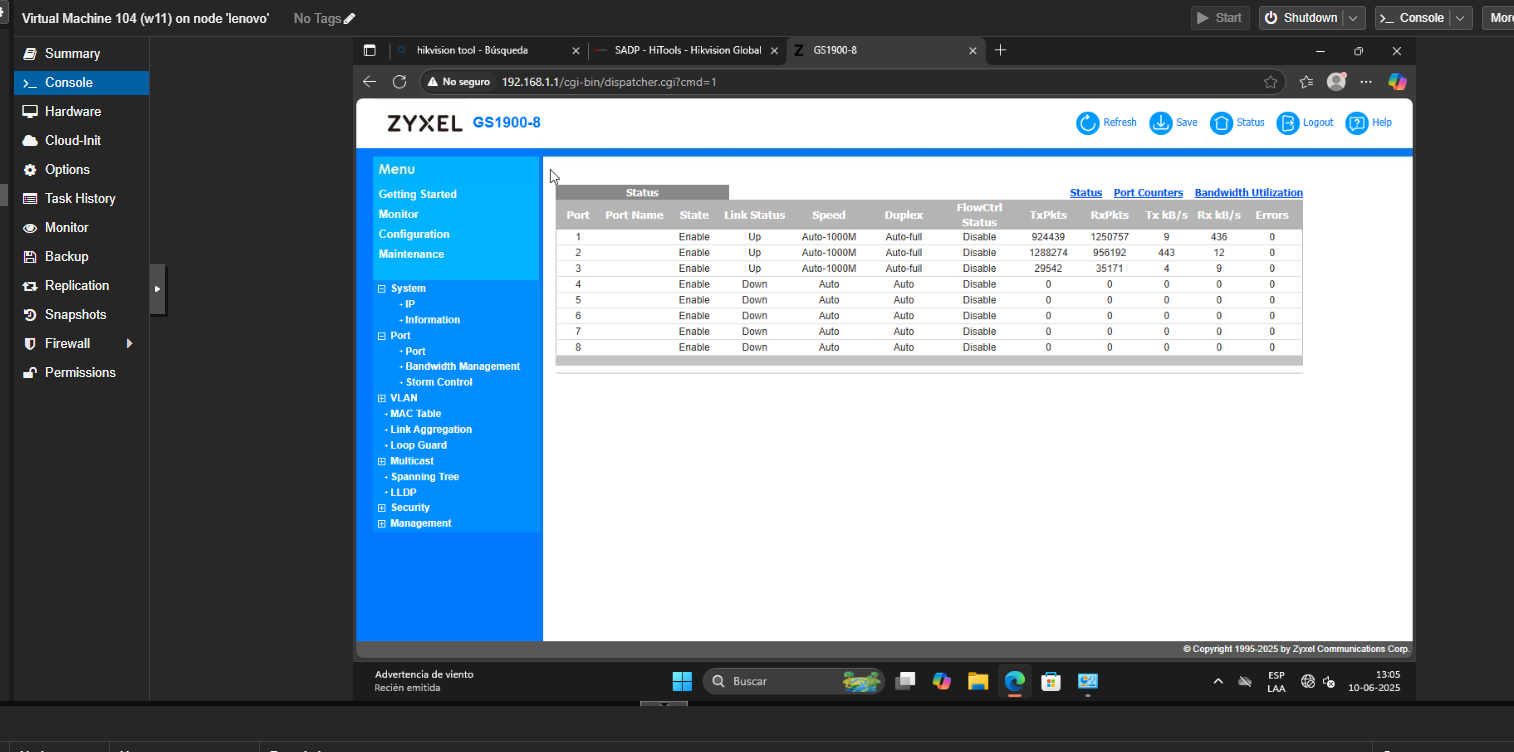The image size is (1514, 752).
Task: Open the Information page under System
Action: [433, 320]
